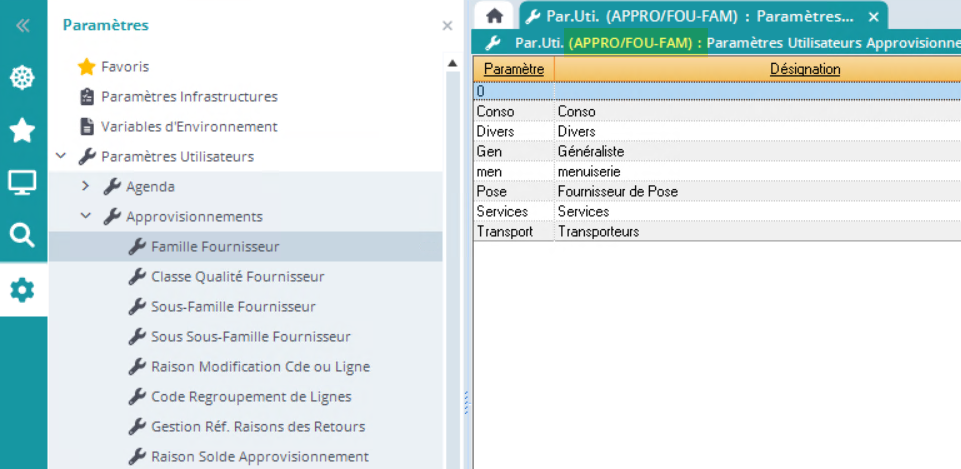Open the search magnifier sidebar icon
Image resolution: width=961 pixels, height=469 pixels.
pos(22,236)
